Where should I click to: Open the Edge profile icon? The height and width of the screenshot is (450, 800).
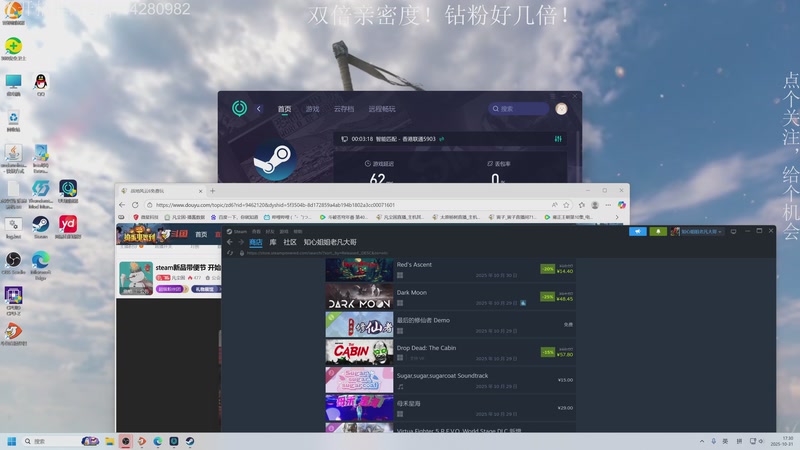tap(595, 205)
